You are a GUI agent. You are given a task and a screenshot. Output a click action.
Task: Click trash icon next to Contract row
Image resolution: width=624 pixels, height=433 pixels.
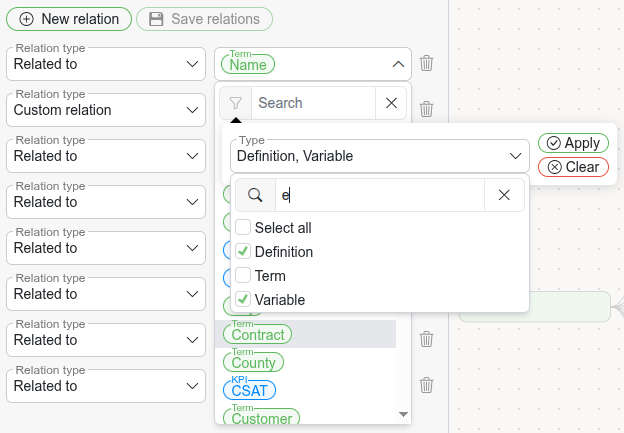427,339
